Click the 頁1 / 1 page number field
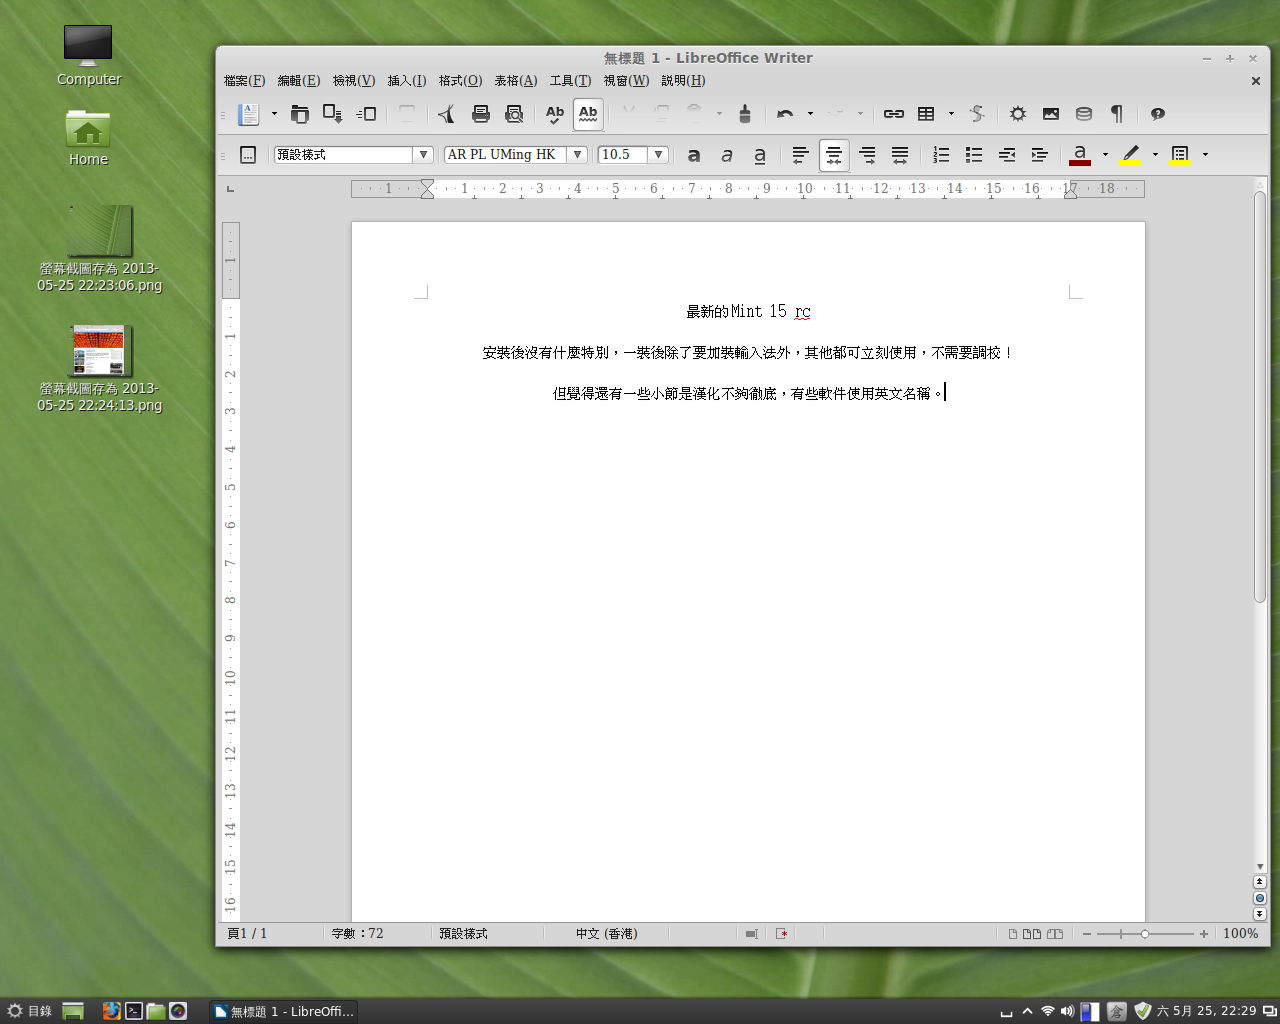Image resolution: width=1280 pixels, height=1024 pixels. [247, 934]
